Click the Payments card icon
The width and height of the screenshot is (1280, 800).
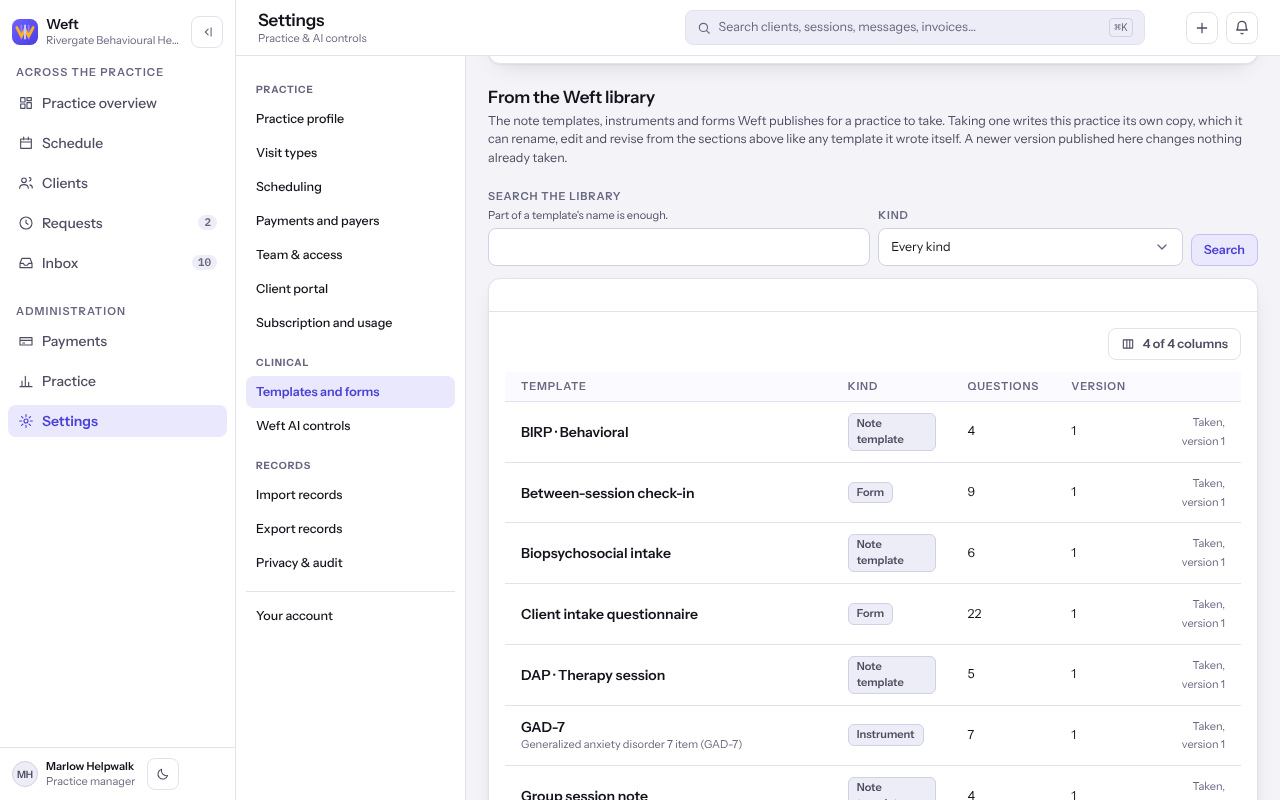pyautogui.click(x=26, y=341)
